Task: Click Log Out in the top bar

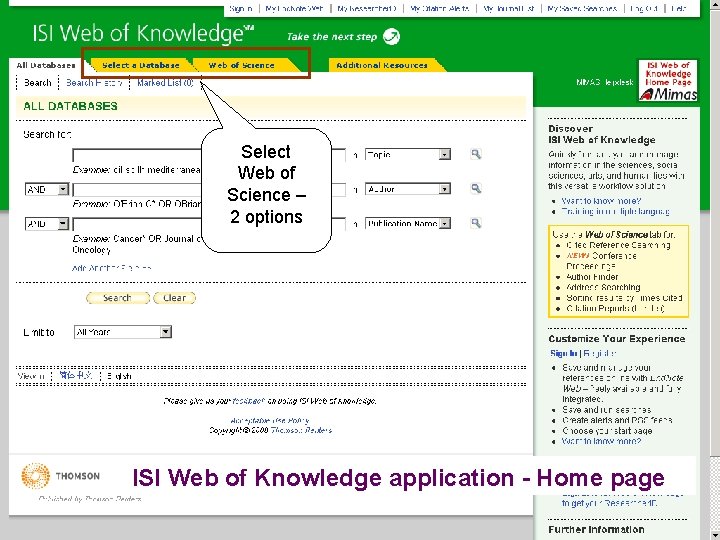Action: pyautogui.click(x=644, y=8)
